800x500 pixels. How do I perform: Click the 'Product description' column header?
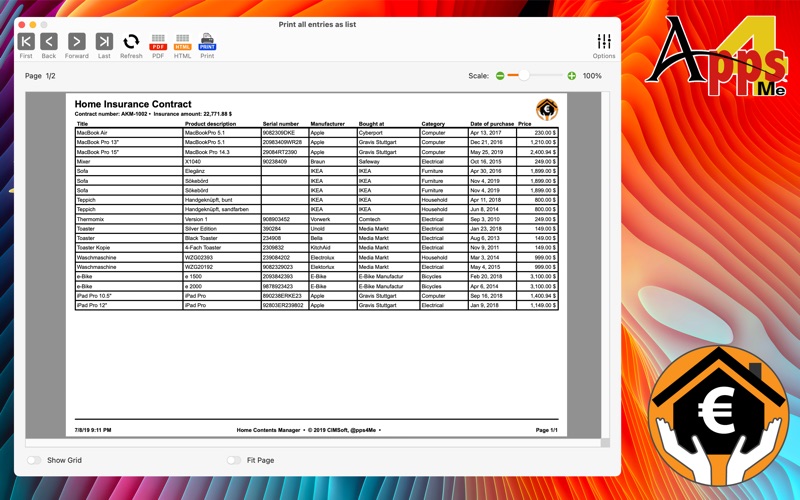210,123
